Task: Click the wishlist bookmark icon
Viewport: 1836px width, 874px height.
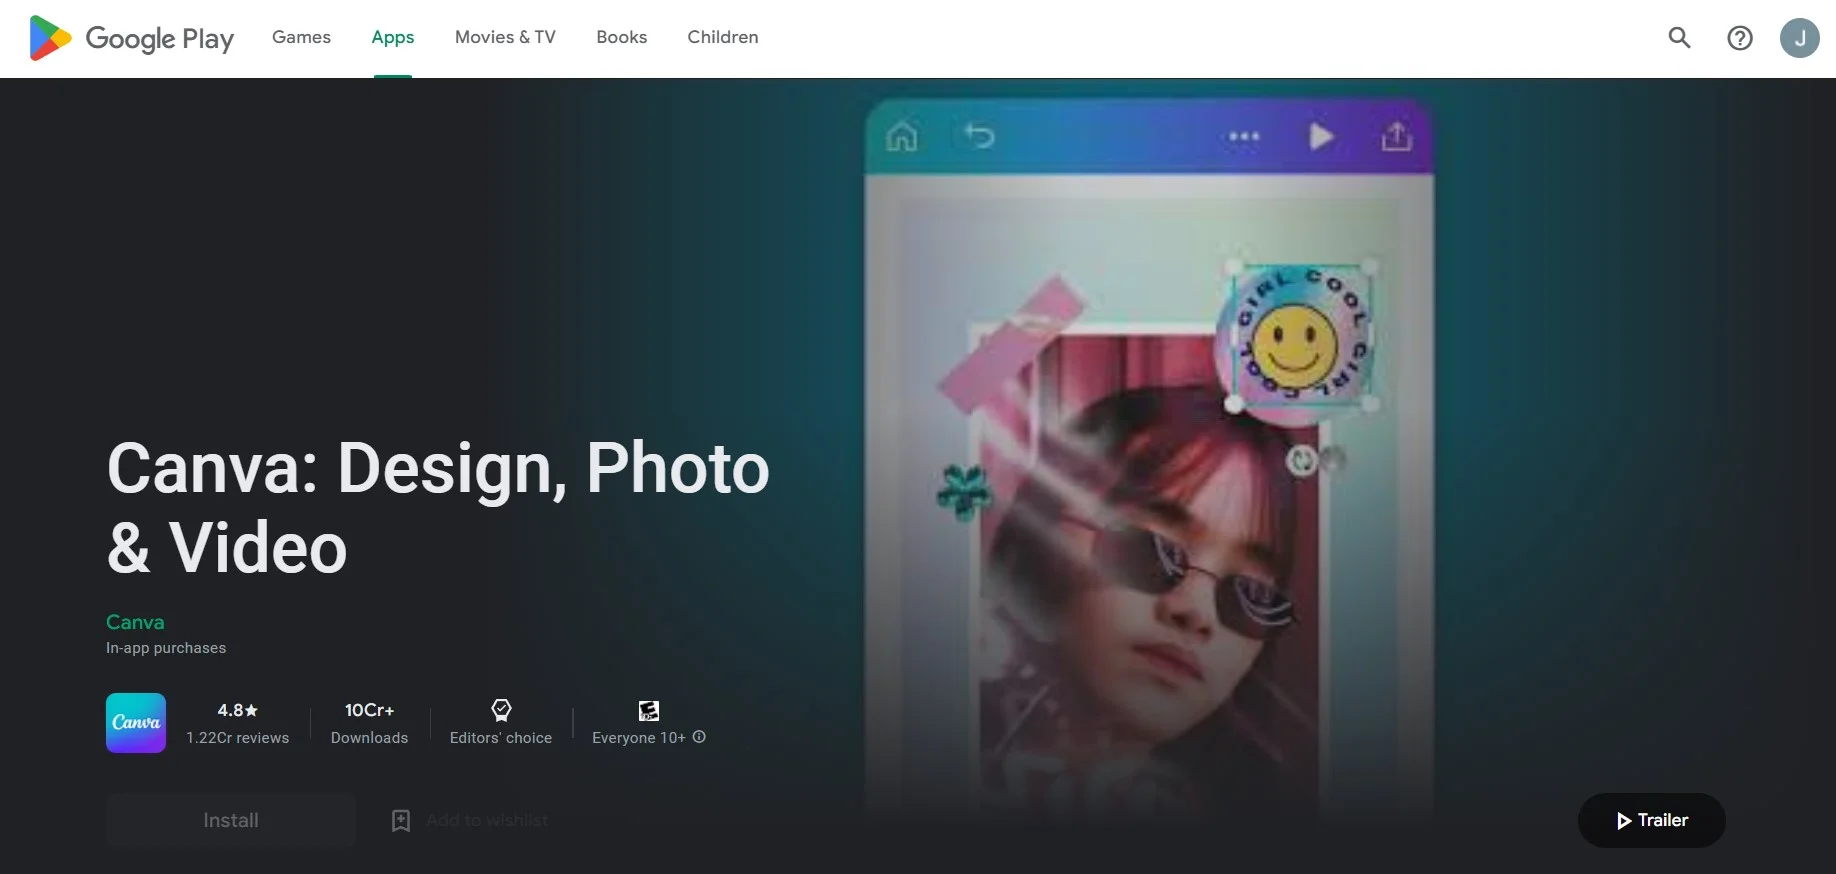Action: [401, 820]
